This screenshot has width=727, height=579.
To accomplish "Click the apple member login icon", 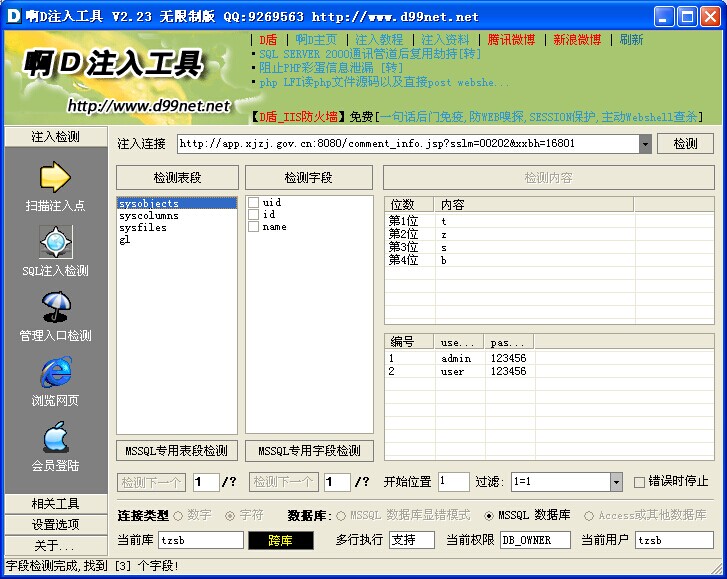I will coord(56,437).
